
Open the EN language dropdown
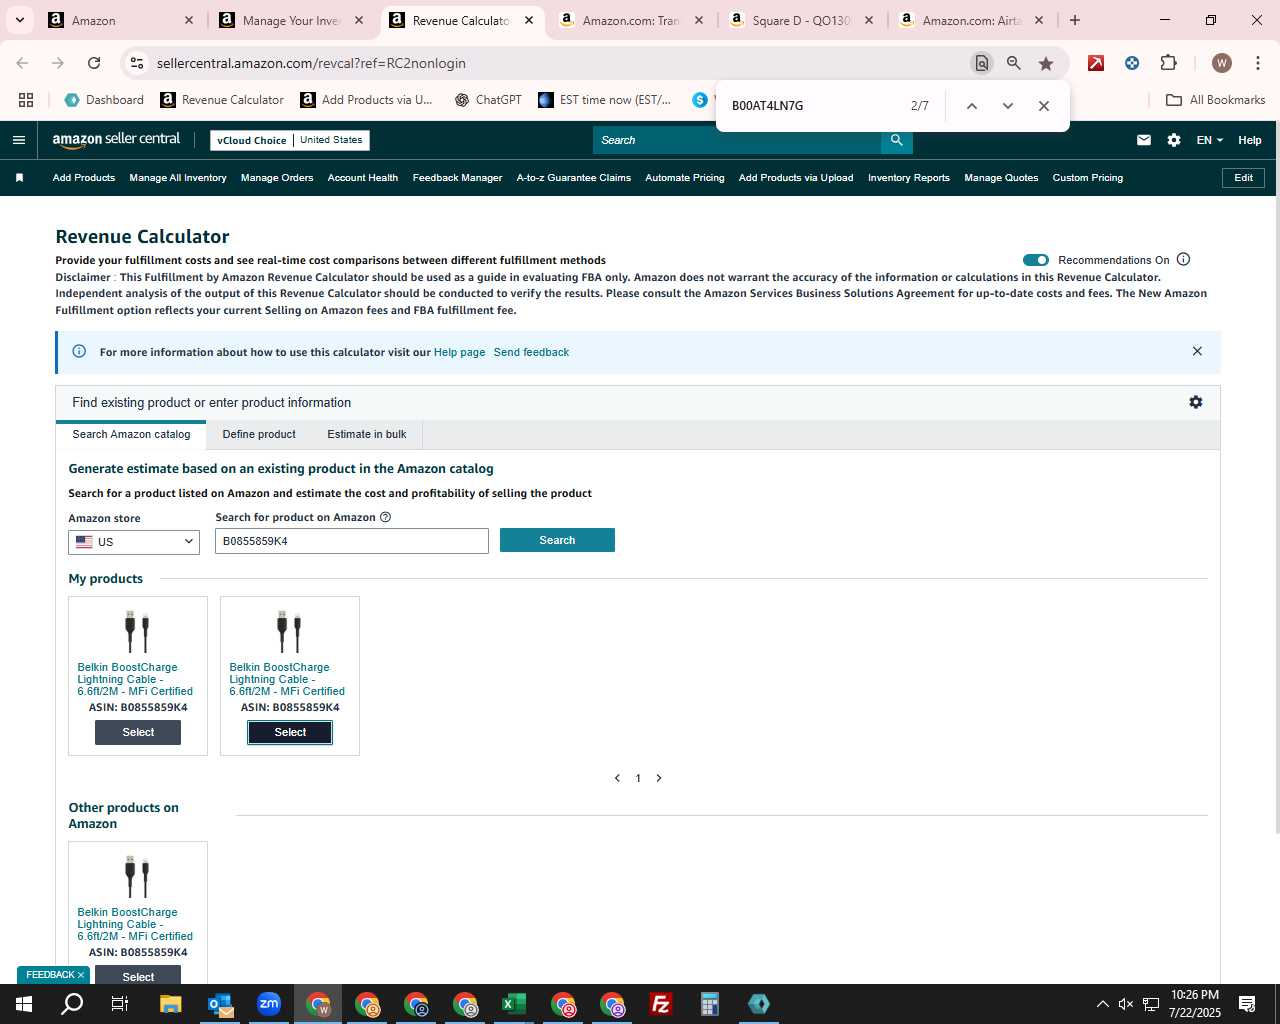pos(1209,140)
